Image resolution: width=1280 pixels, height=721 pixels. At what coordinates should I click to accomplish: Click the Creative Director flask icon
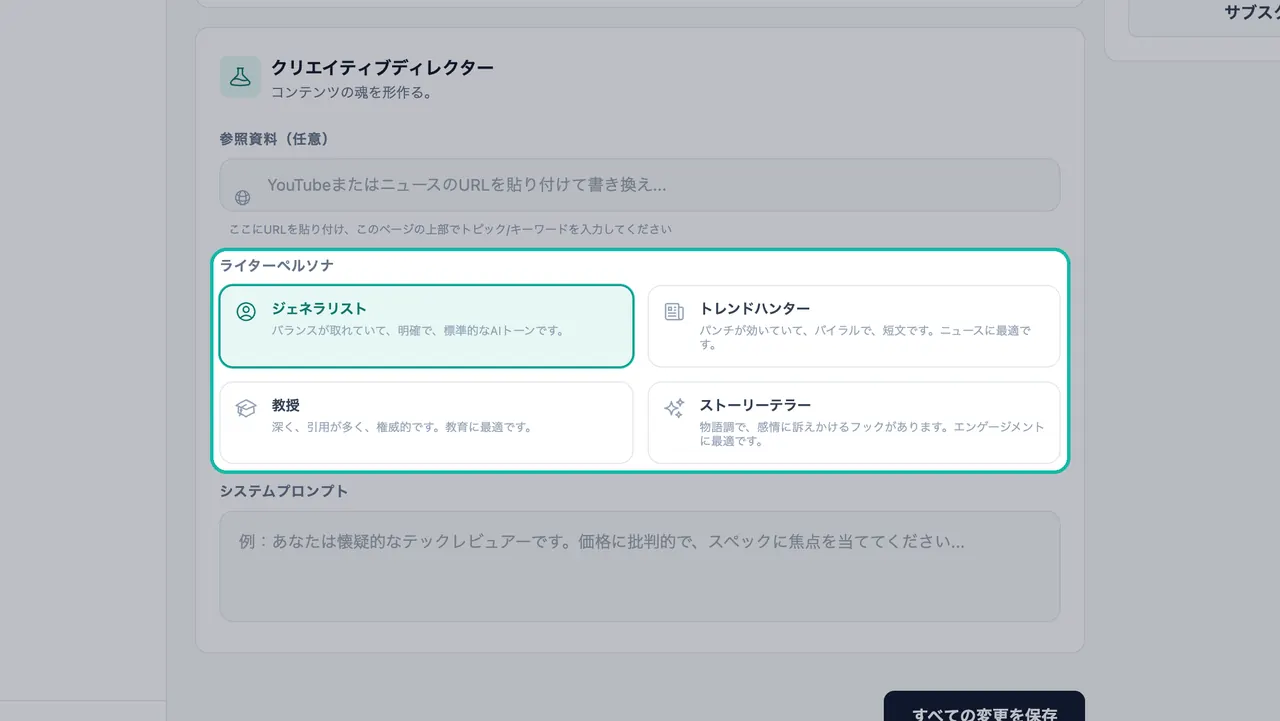click(240, 77)
